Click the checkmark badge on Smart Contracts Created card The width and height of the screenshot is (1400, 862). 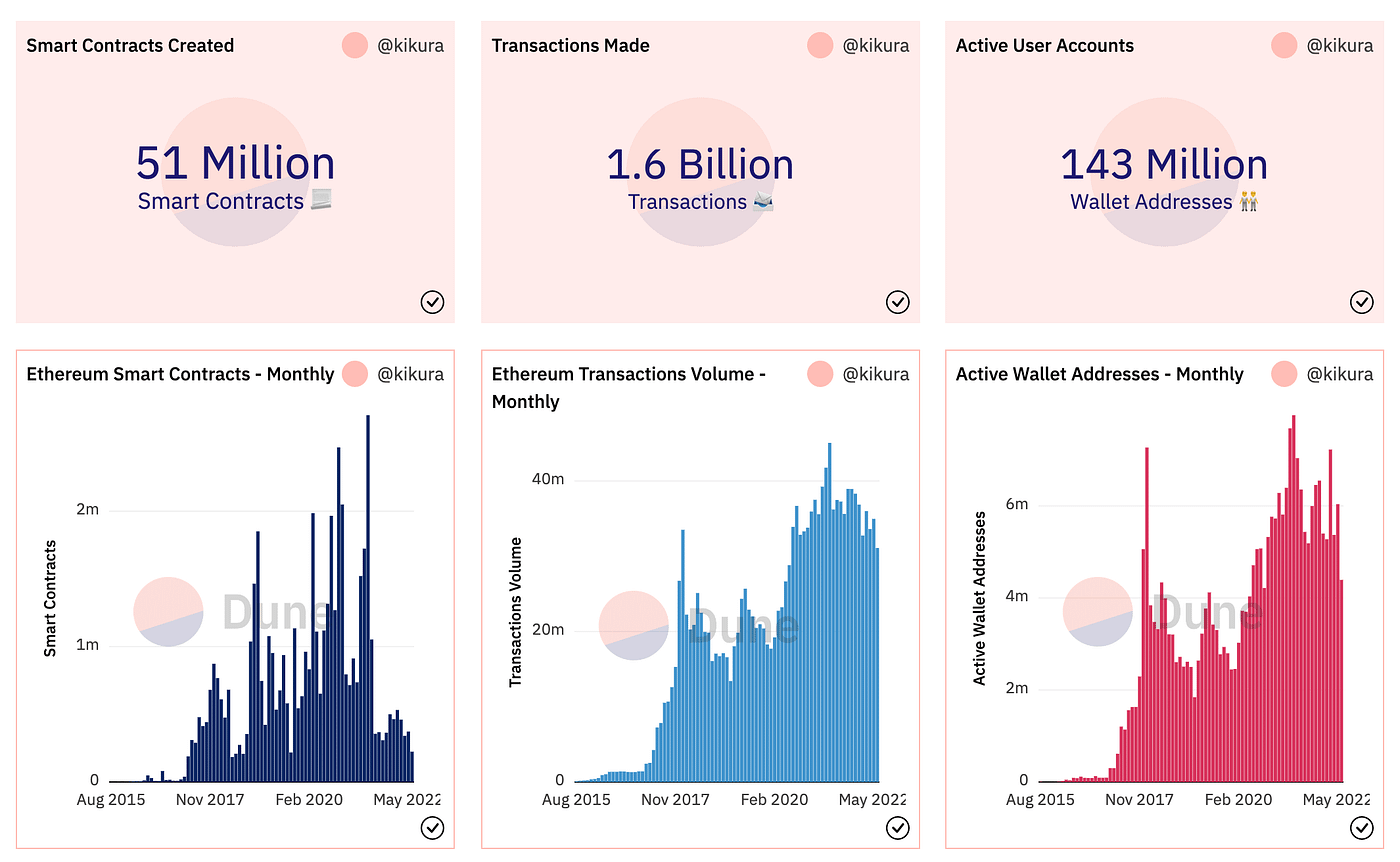[432, 302]
